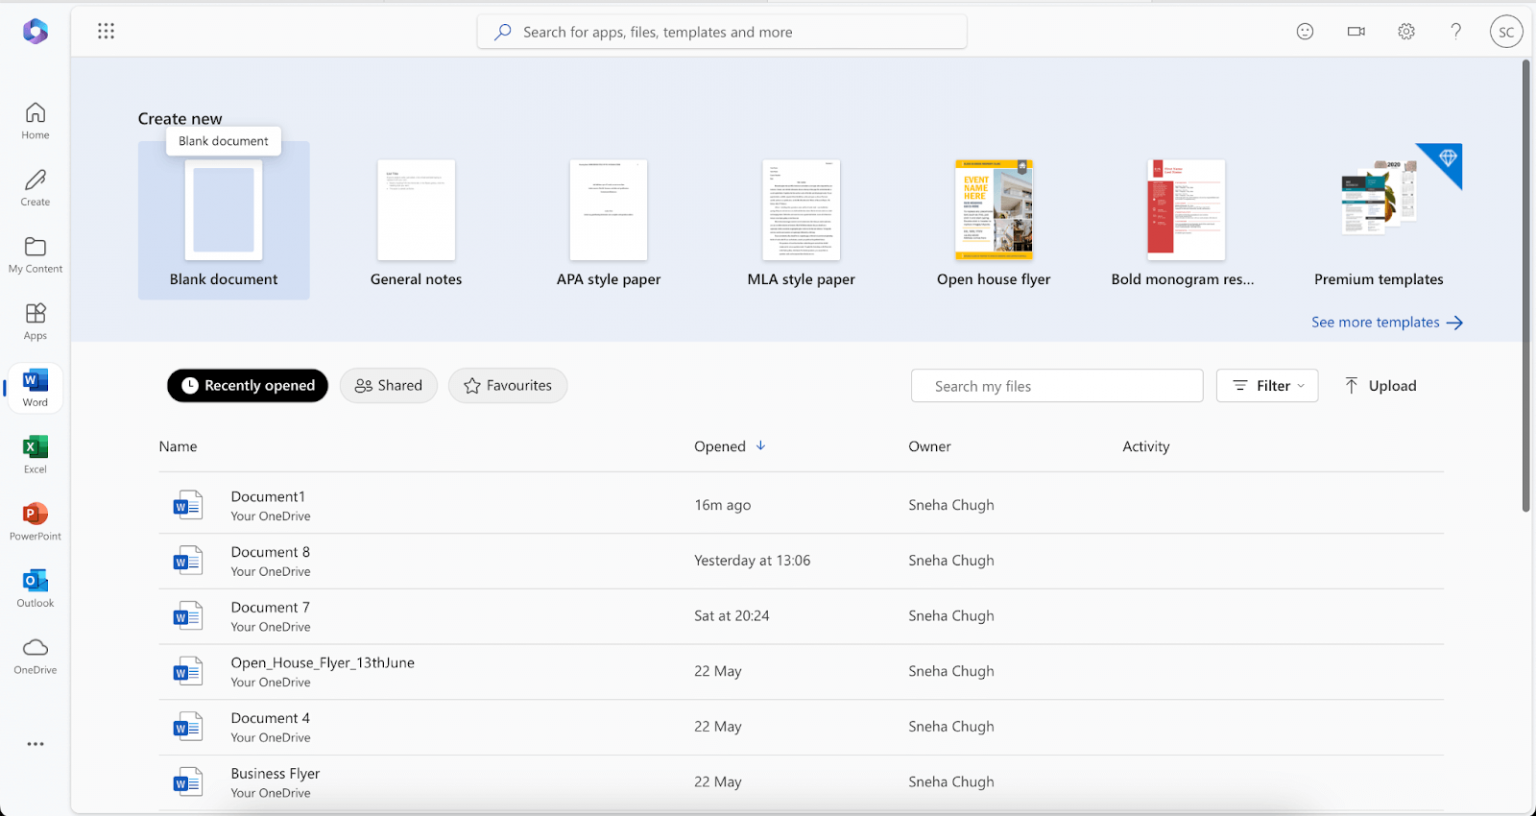The width and height of the screenshot is (1536, 816).
Task: Open the help question mark icon
Action: (x=1456, y=31)
